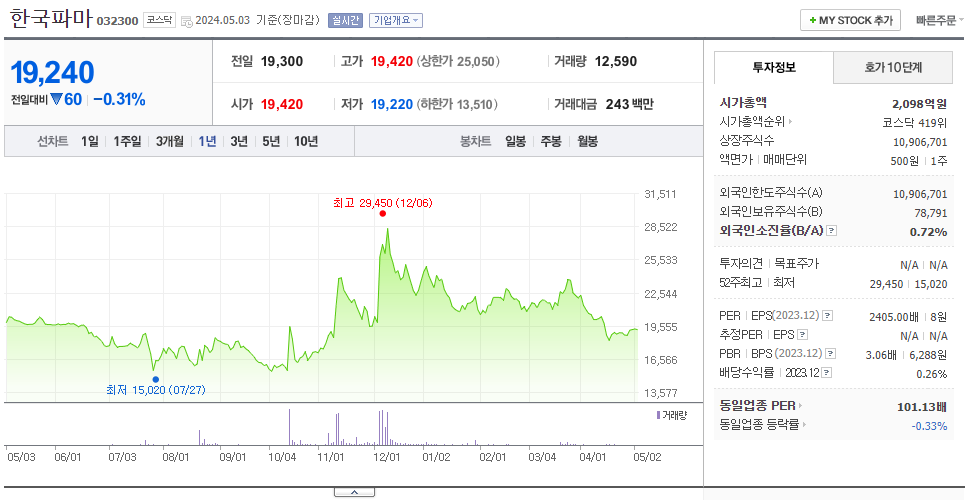Viewport: 968px width, 500px height.
Task: Select the 3년 line chart period
Action: click(239, 141)
